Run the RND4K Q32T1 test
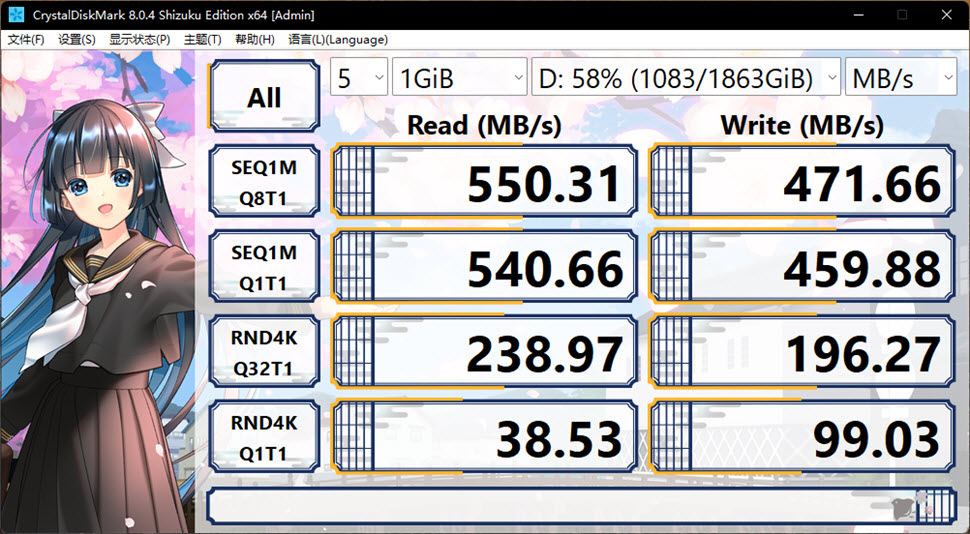 [264, 352]
